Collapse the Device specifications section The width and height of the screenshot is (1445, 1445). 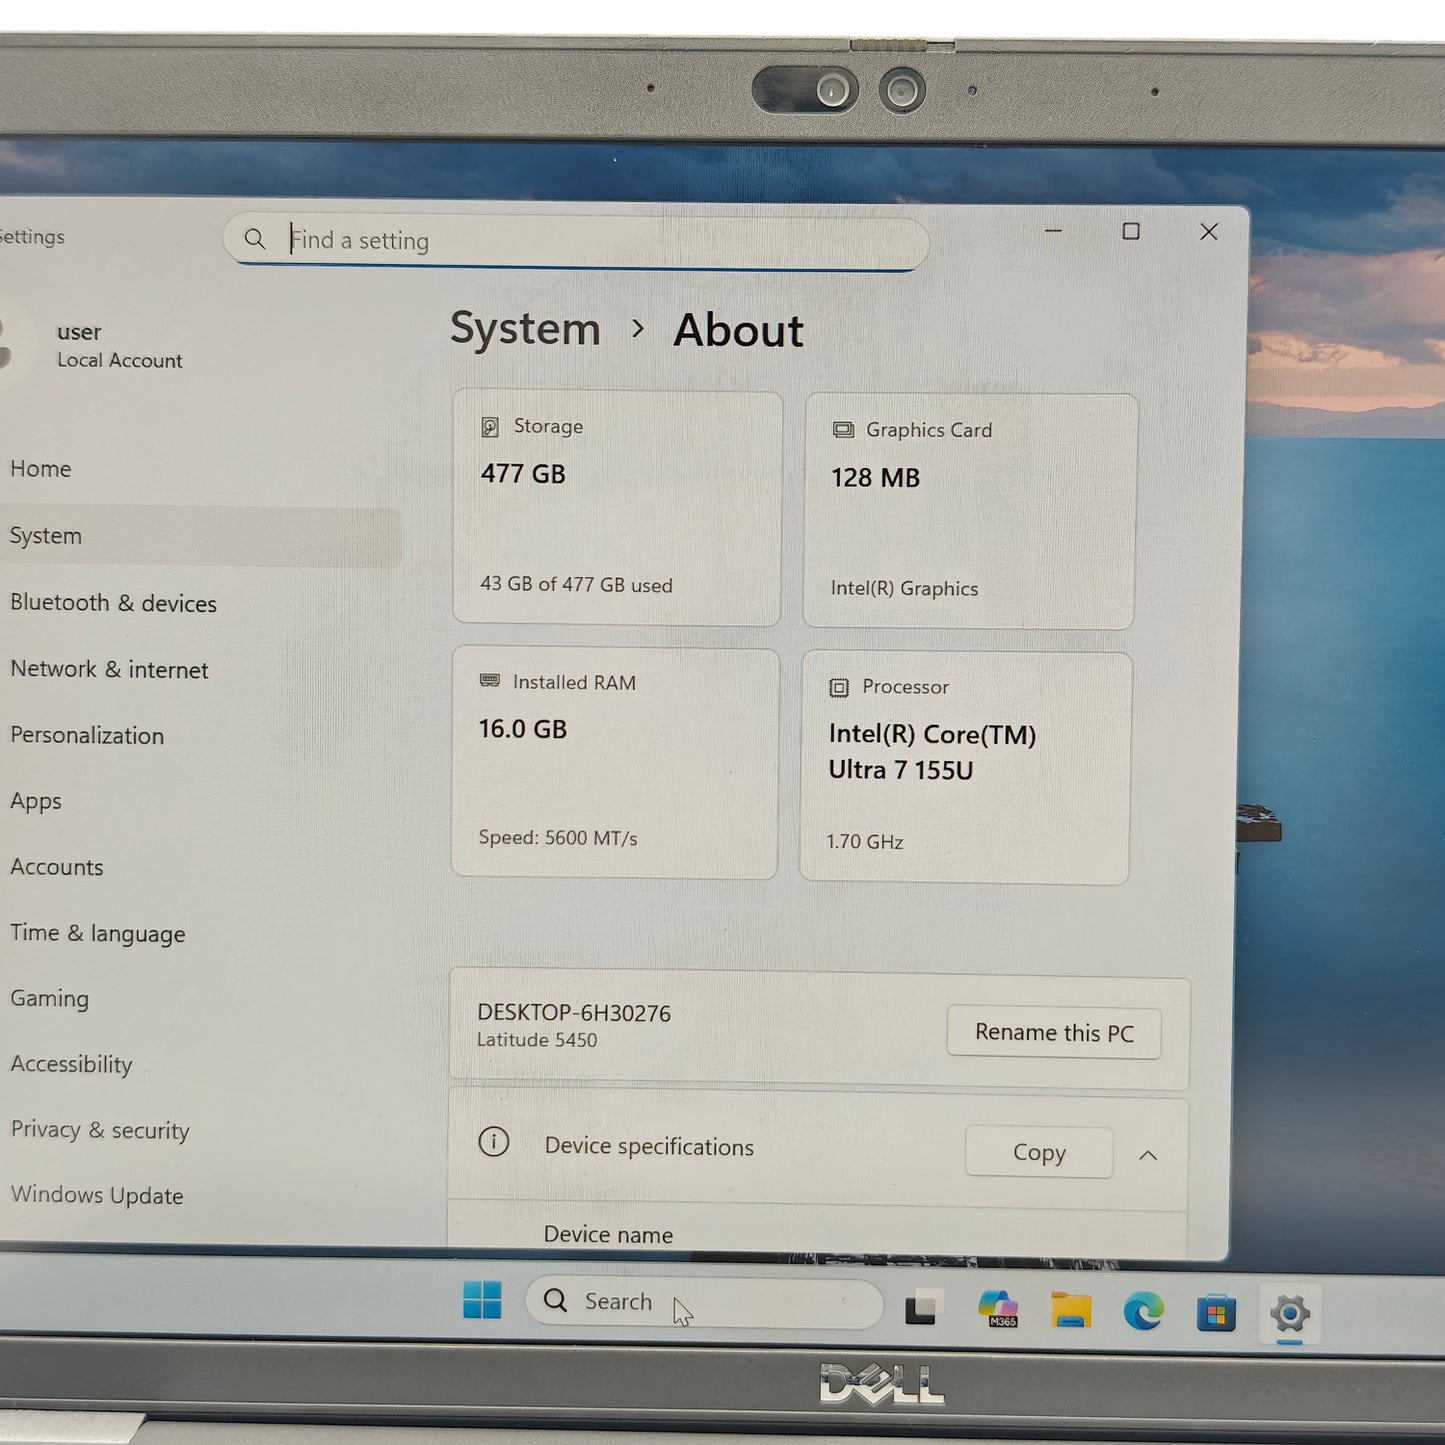point(1148,1155)
